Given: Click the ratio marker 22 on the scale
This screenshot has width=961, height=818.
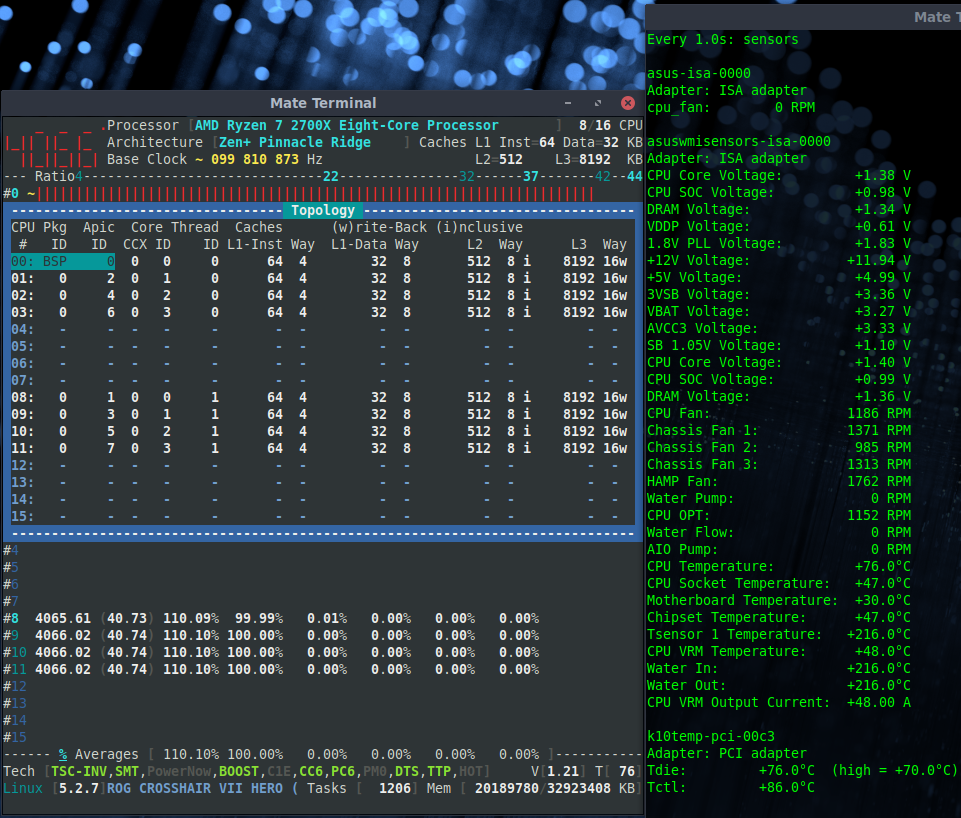Looking at the screenshot, I should click(331, 176).
